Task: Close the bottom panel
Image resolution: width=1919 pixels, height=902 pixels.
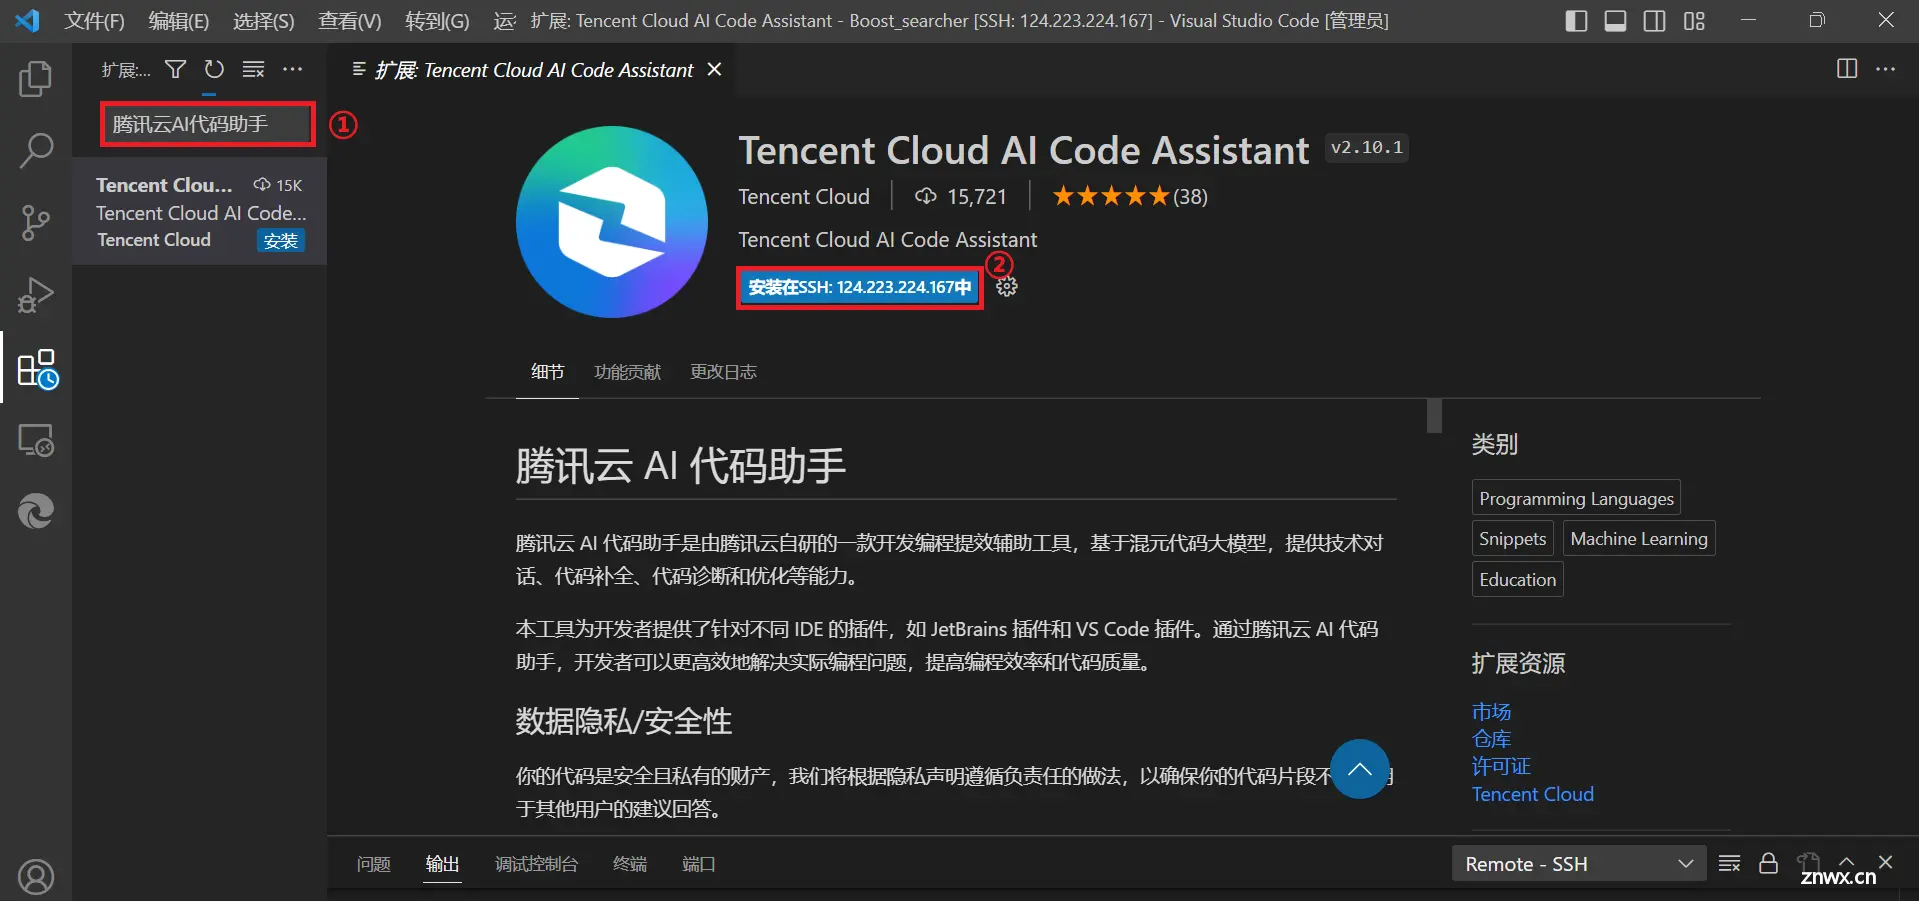Action: pyautogui.click(x=1885, y=862)
